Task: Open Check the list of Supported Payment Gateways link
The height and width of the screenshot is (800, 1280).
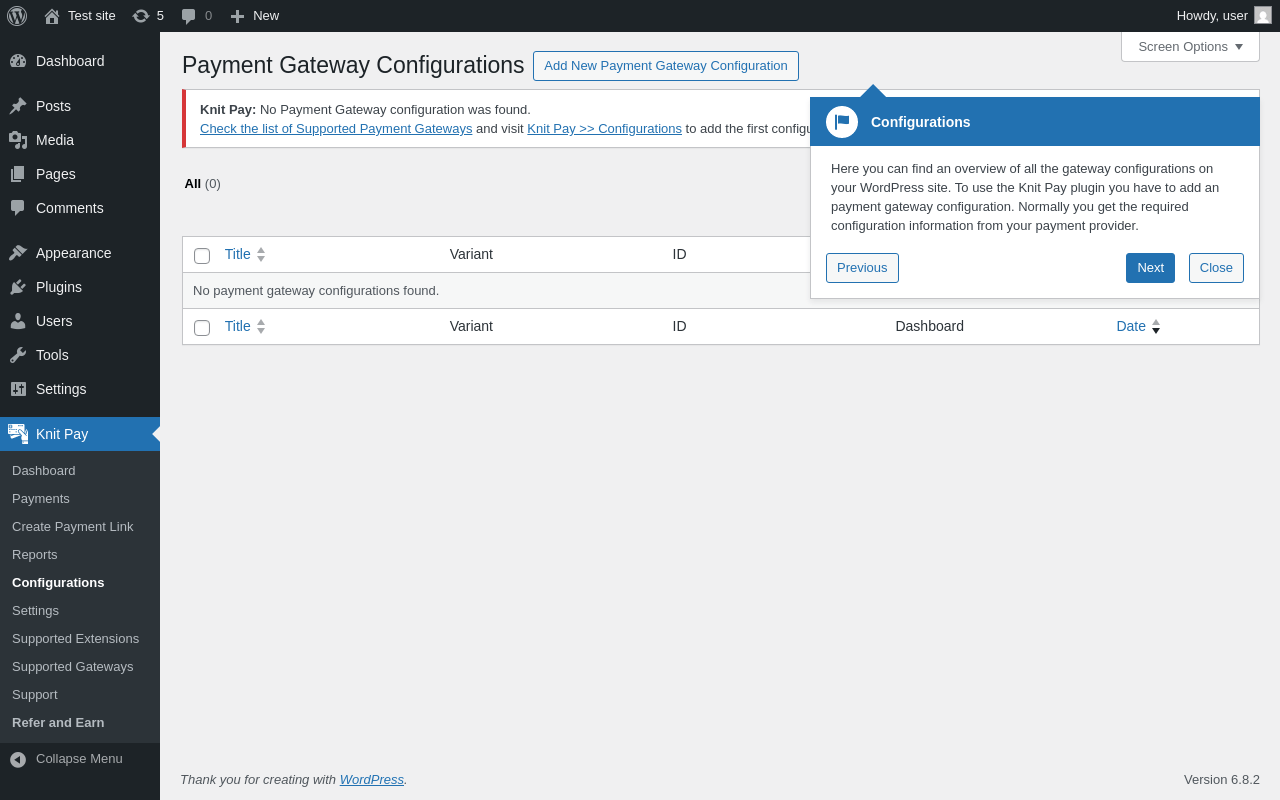Action: pos(336,129)
